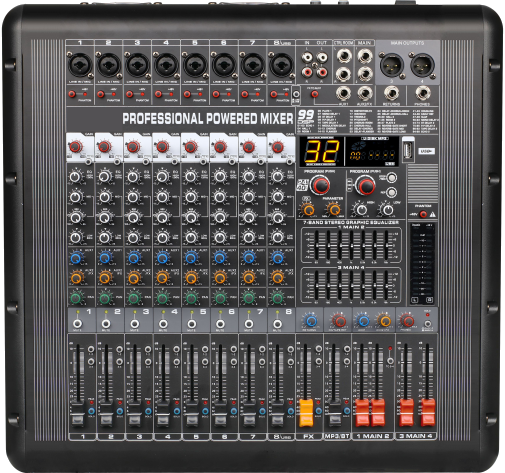Toggle the channel 7 mute button
The height and width of the screenshot is (473, 505).
pyautogui.click(x=249, y=324)
